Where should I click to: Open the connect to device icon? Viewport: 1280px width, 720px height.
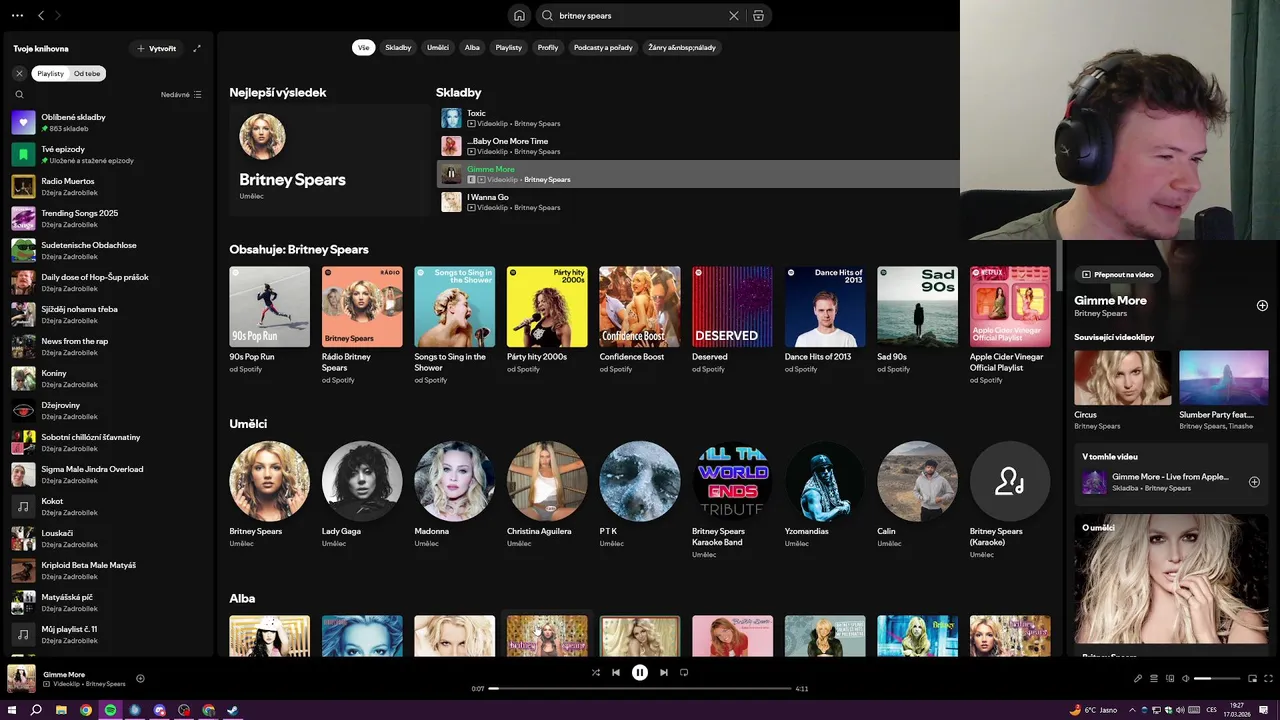click(1170, 678)
